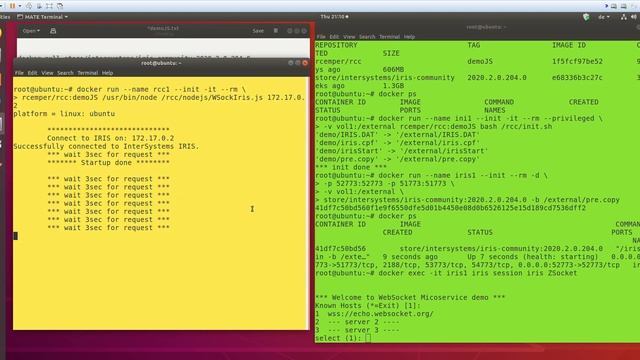Screen dimensions: 640x360
Task: Click the snapshot icon in the VM toolbar
Action: [29, 6]
